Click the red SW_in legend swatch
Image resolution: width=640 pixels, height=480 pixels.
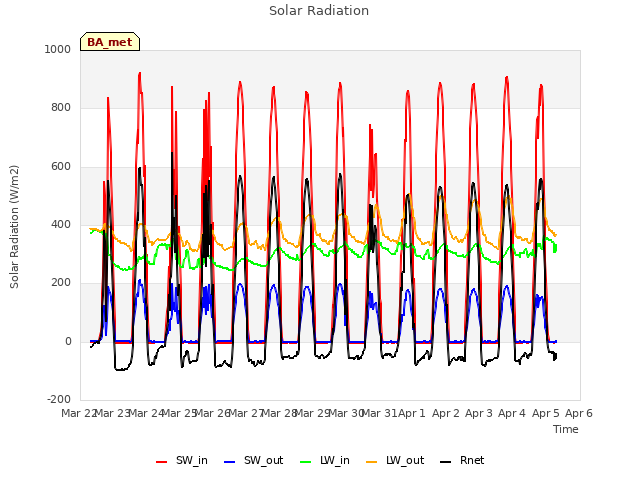(162, 462)
